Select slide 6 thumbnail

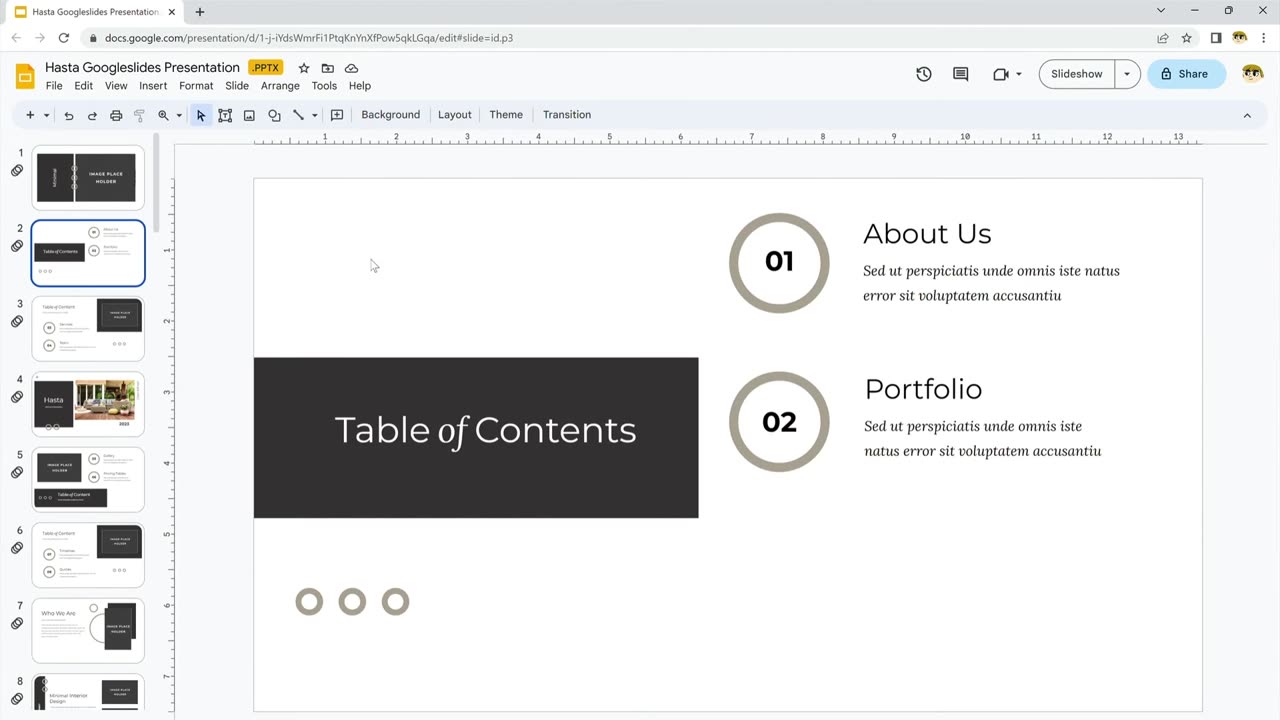(x=88, y=555)
